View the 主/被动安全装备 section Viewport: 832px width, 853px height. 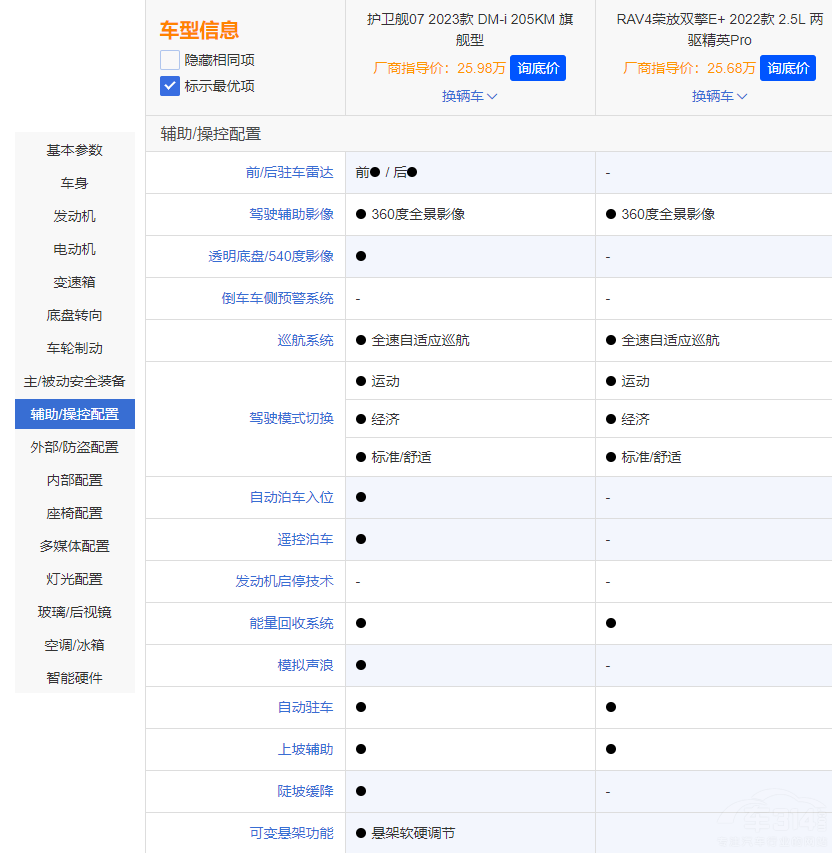(74, 380)
